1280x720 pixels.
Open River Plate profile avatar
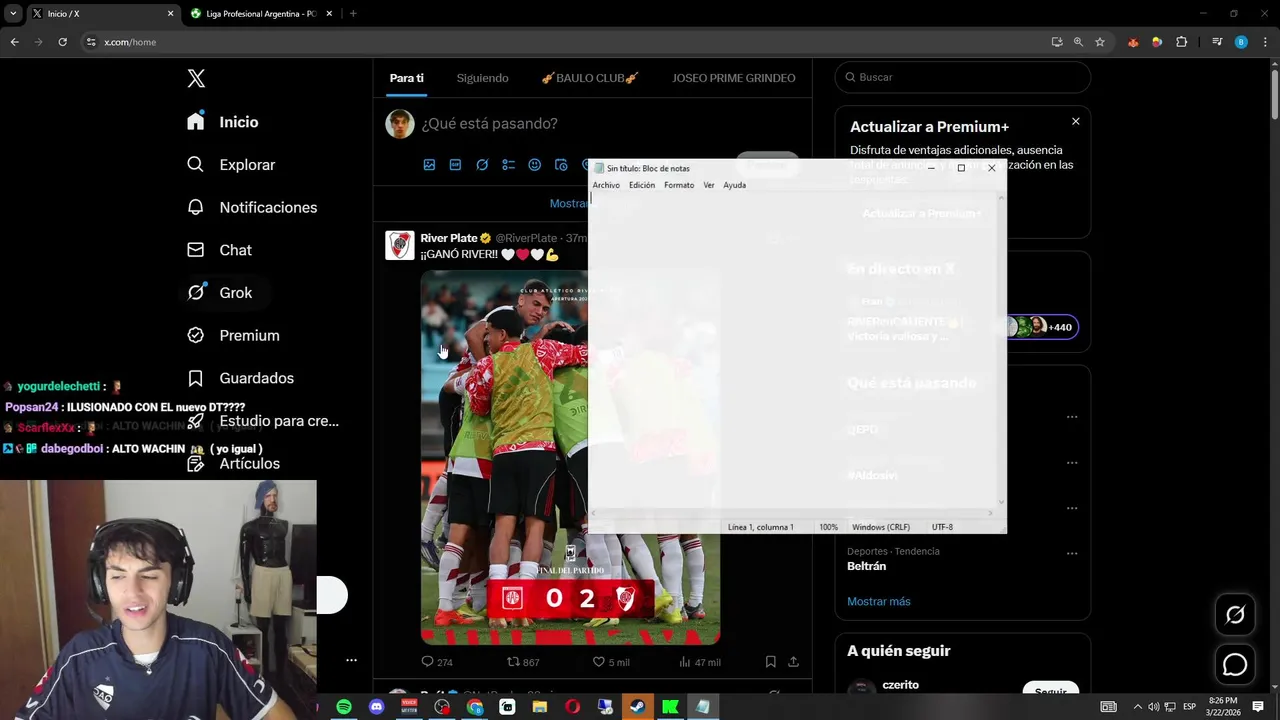coord(400,245)
